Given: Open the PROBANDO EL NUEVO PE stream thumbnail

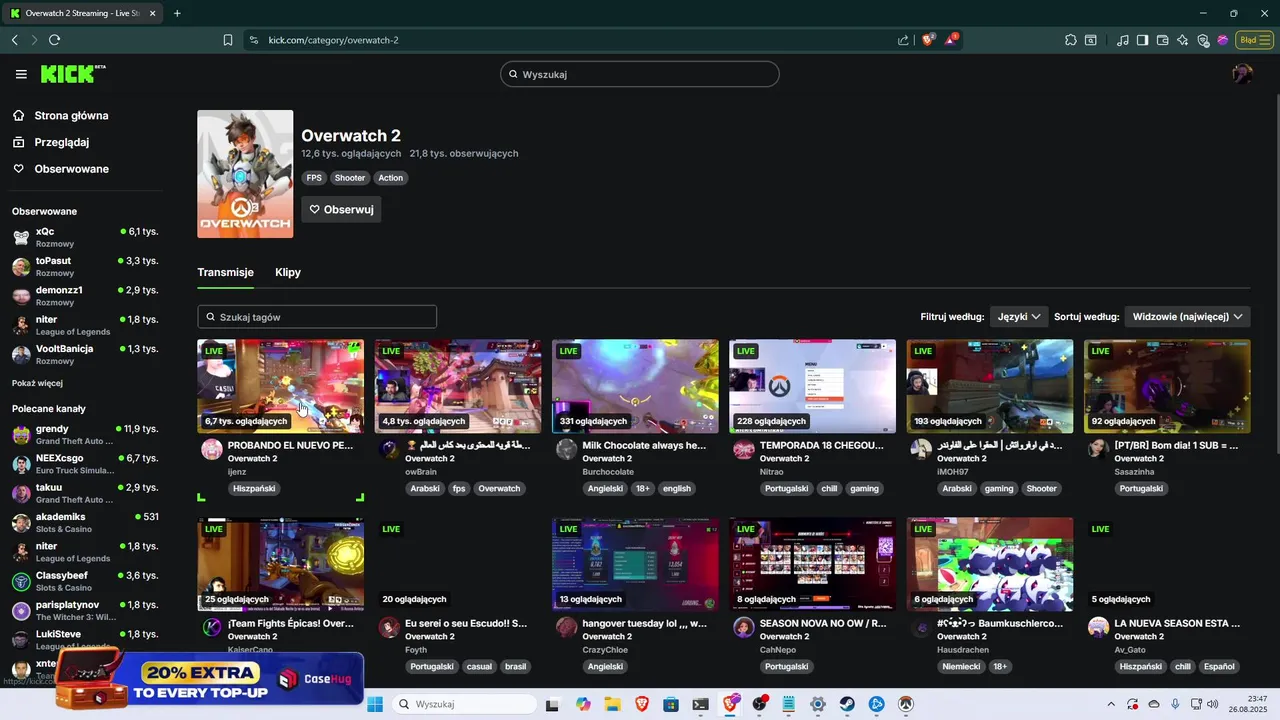Looking at the screenshot, I should 281,386.
